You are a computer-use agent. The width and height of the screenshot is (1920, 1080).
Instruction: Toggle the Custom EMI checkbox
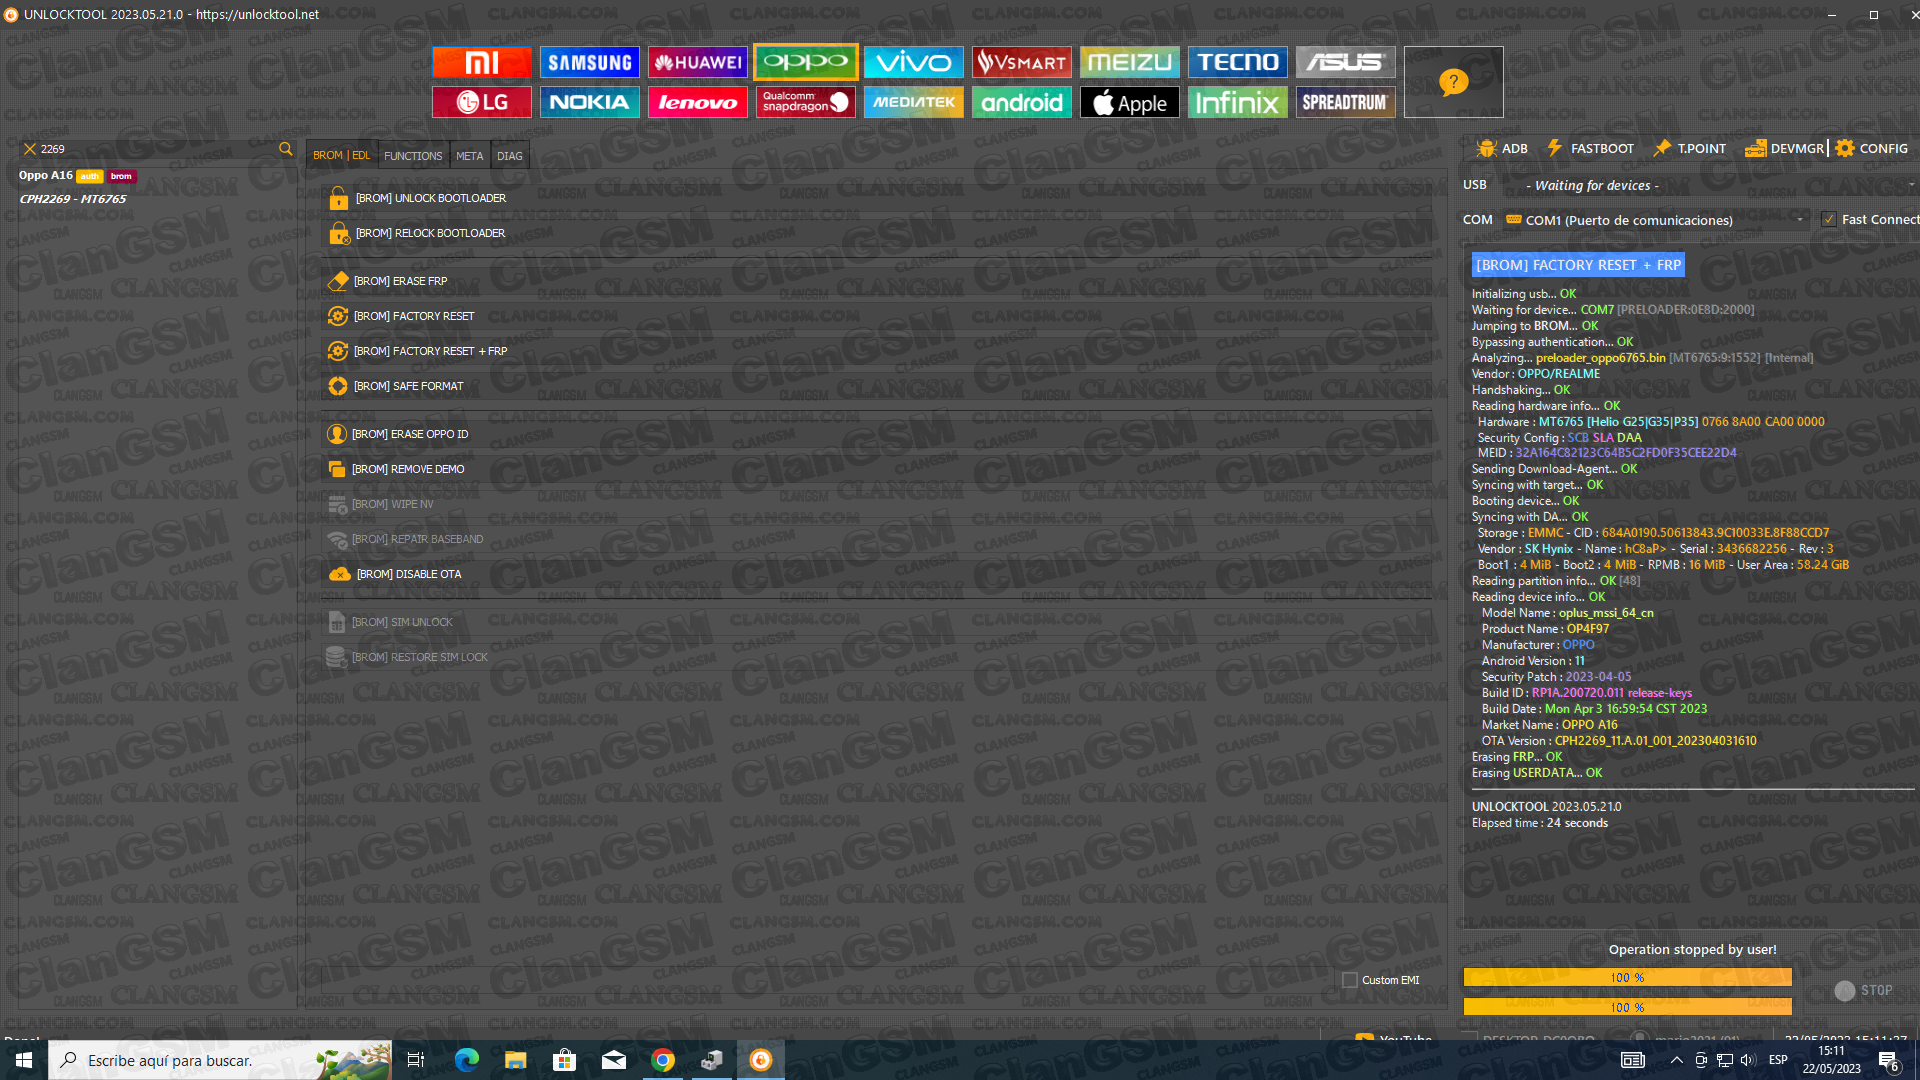(1350, 980)
